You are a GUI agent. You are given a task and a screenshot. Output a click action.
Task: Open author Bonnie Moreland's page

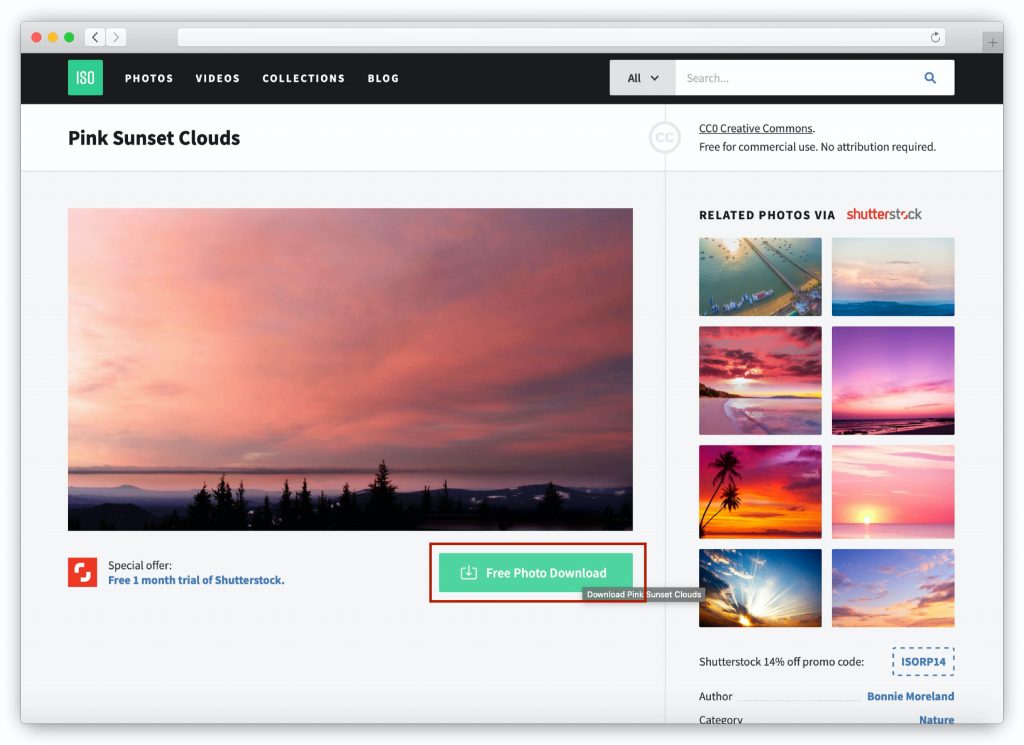click(x=910, y=696)
